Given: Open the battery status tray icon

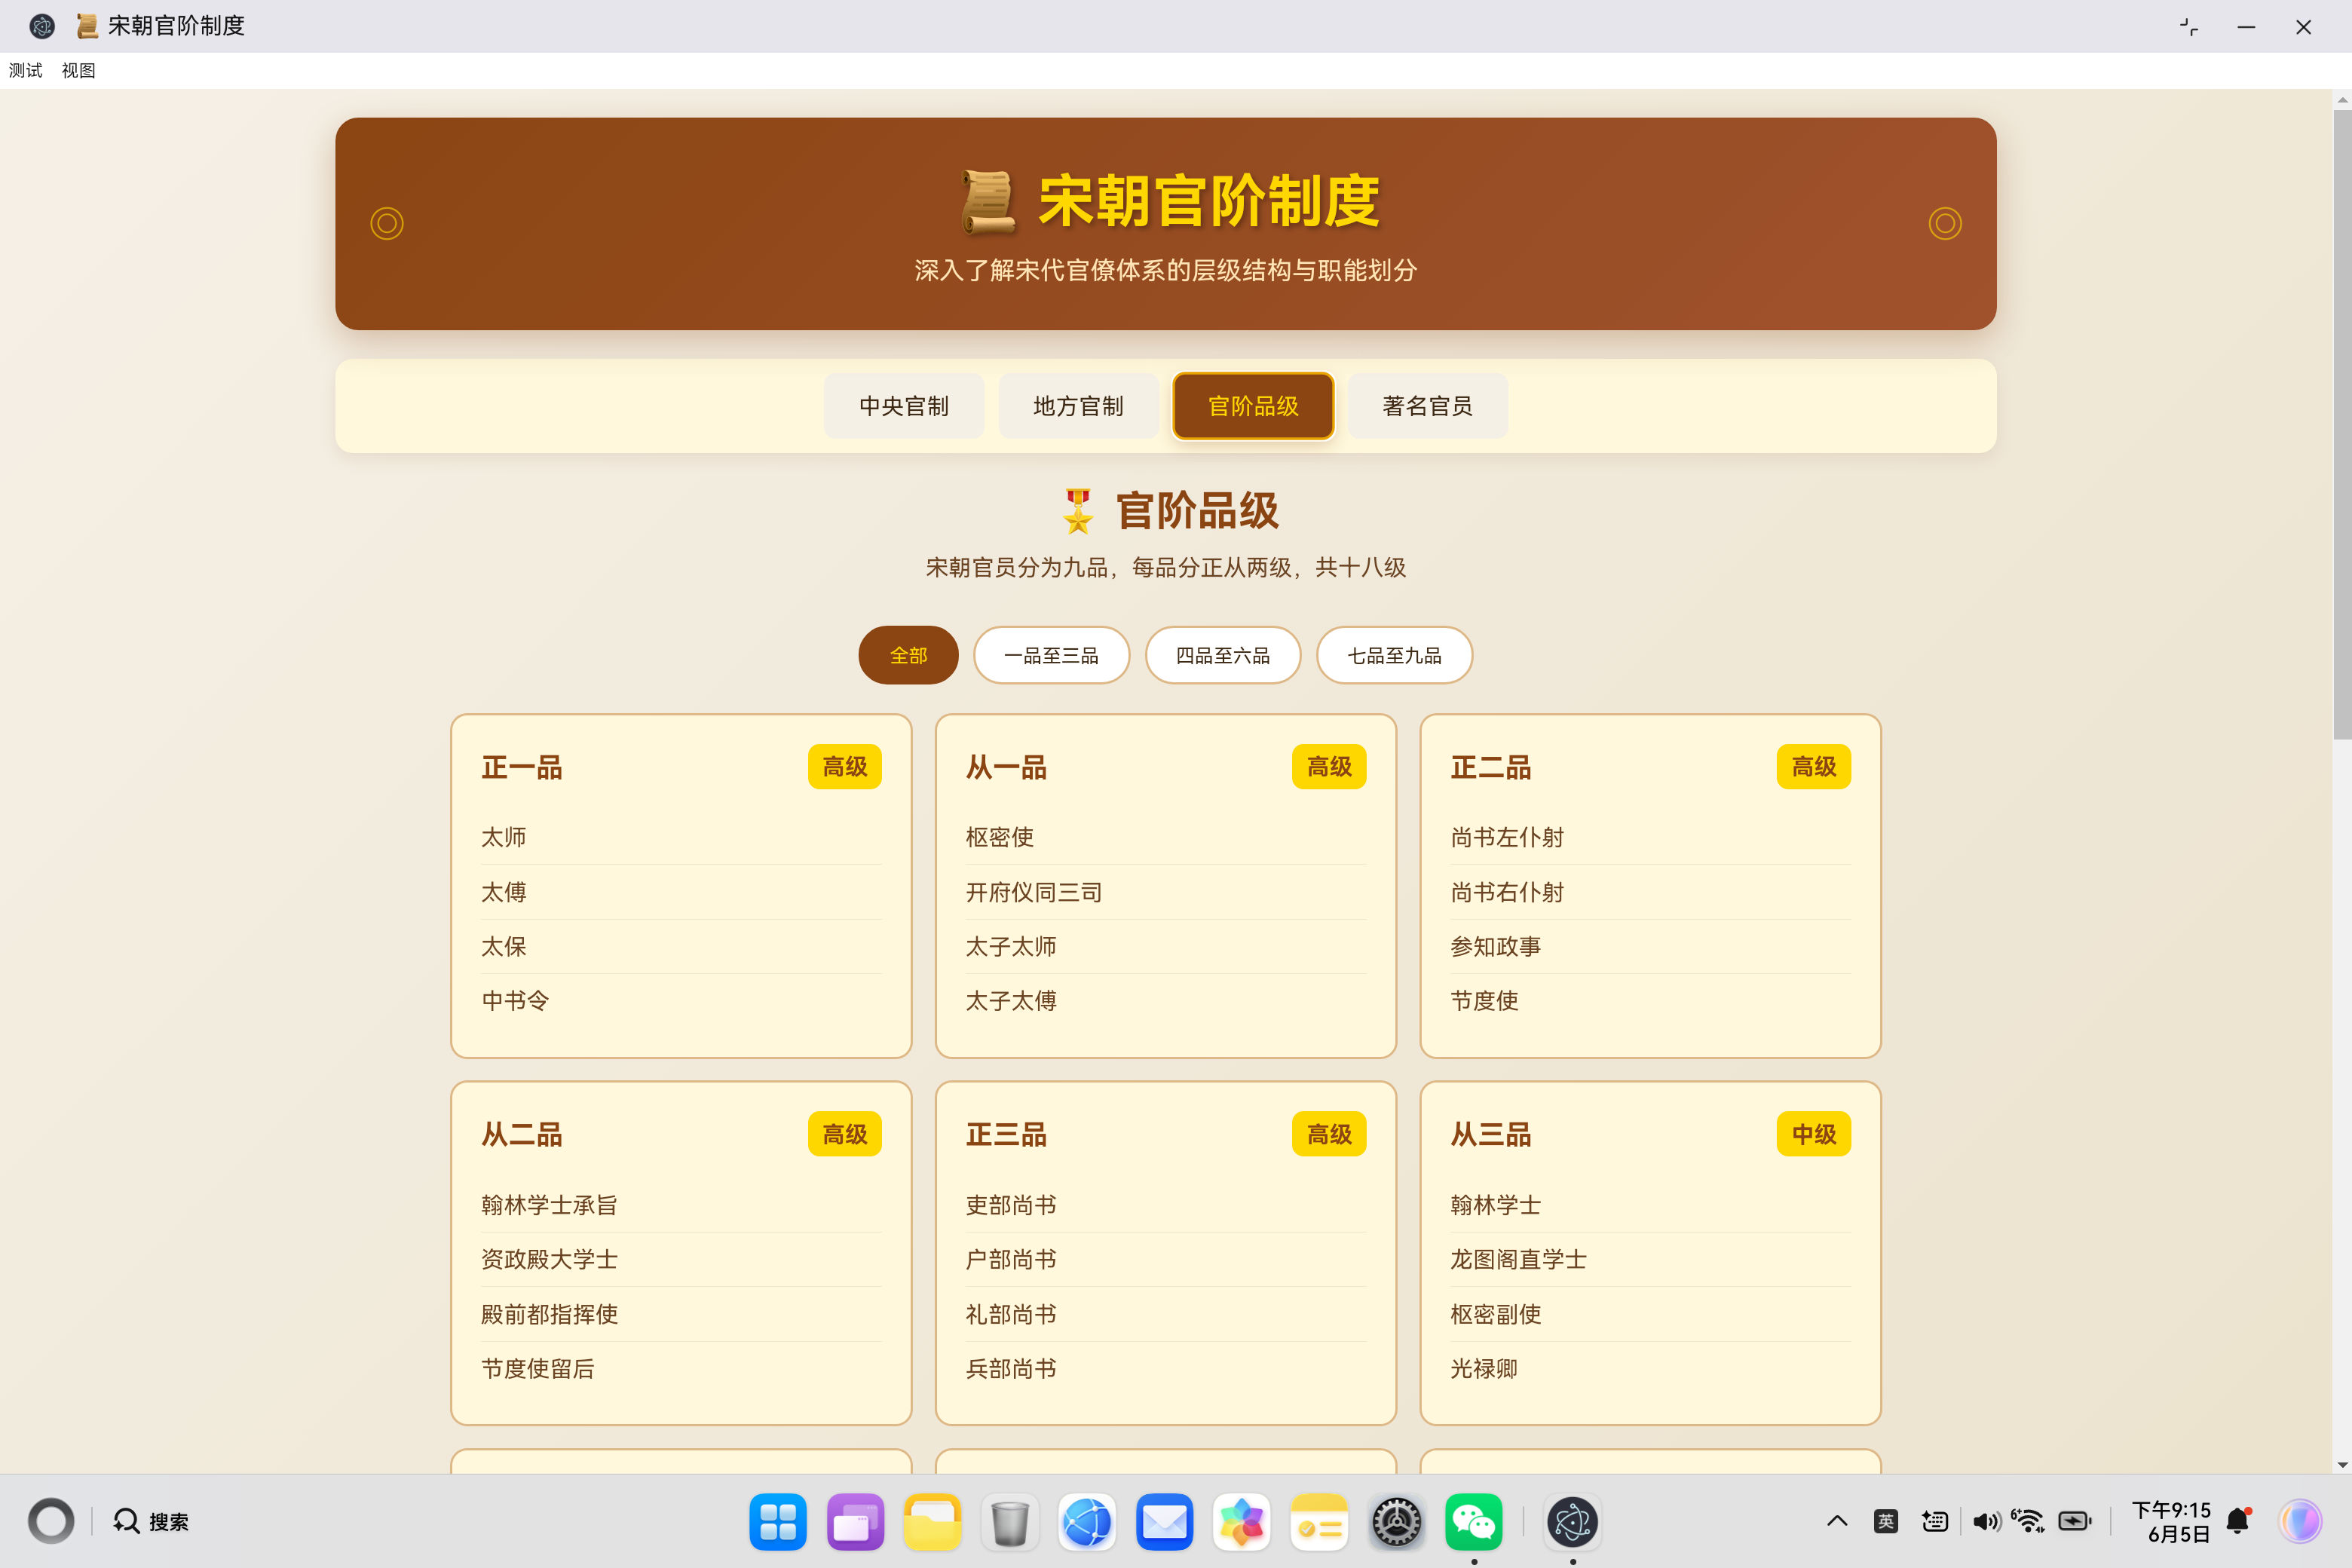Looking at the screenshot, I should [x=2075, y=1521].
